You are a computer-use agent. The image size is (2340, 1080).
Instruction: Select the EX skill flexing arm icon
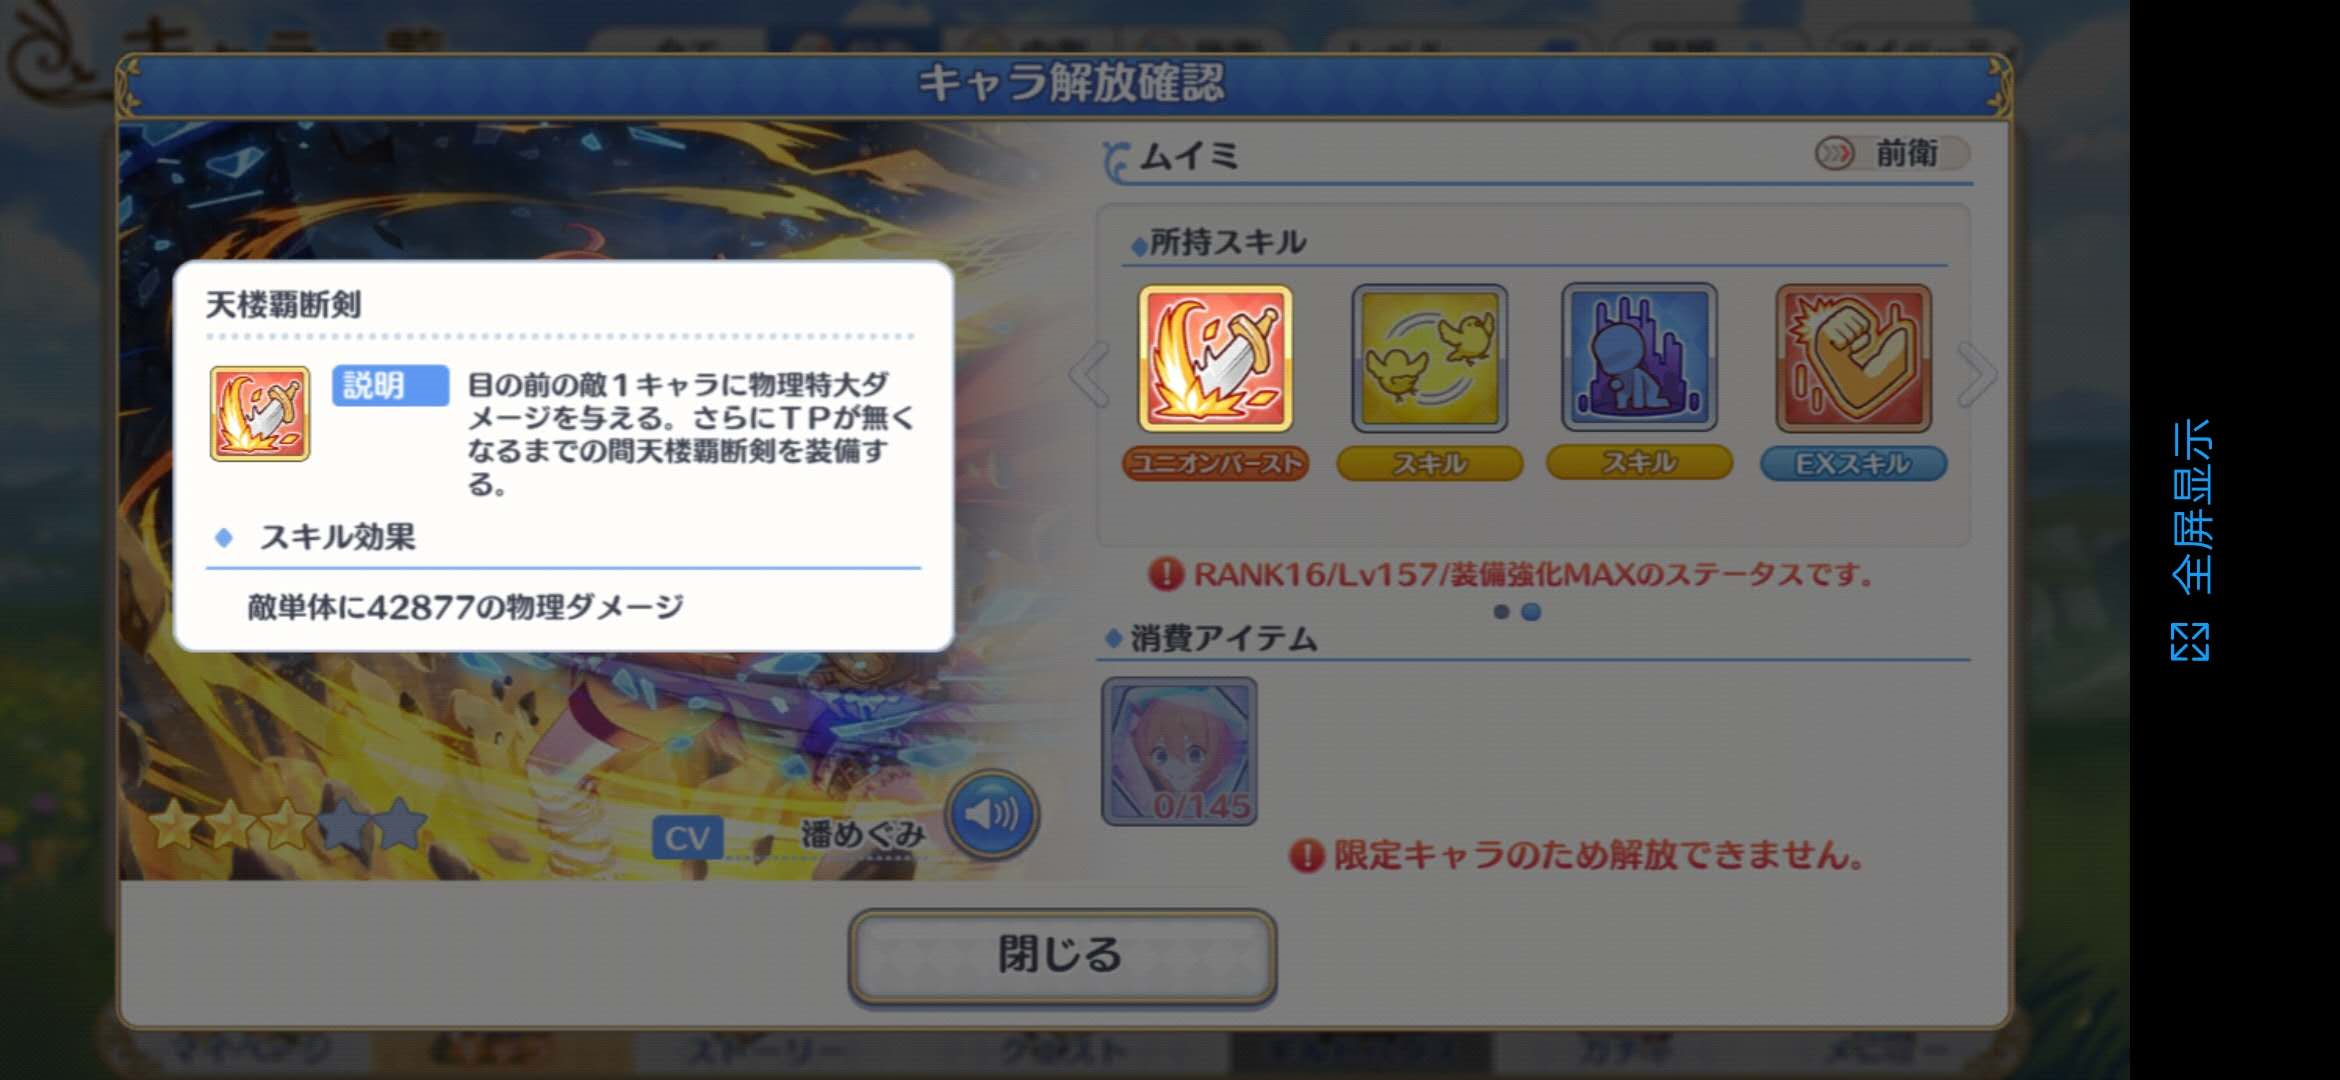coord(1853,359)
